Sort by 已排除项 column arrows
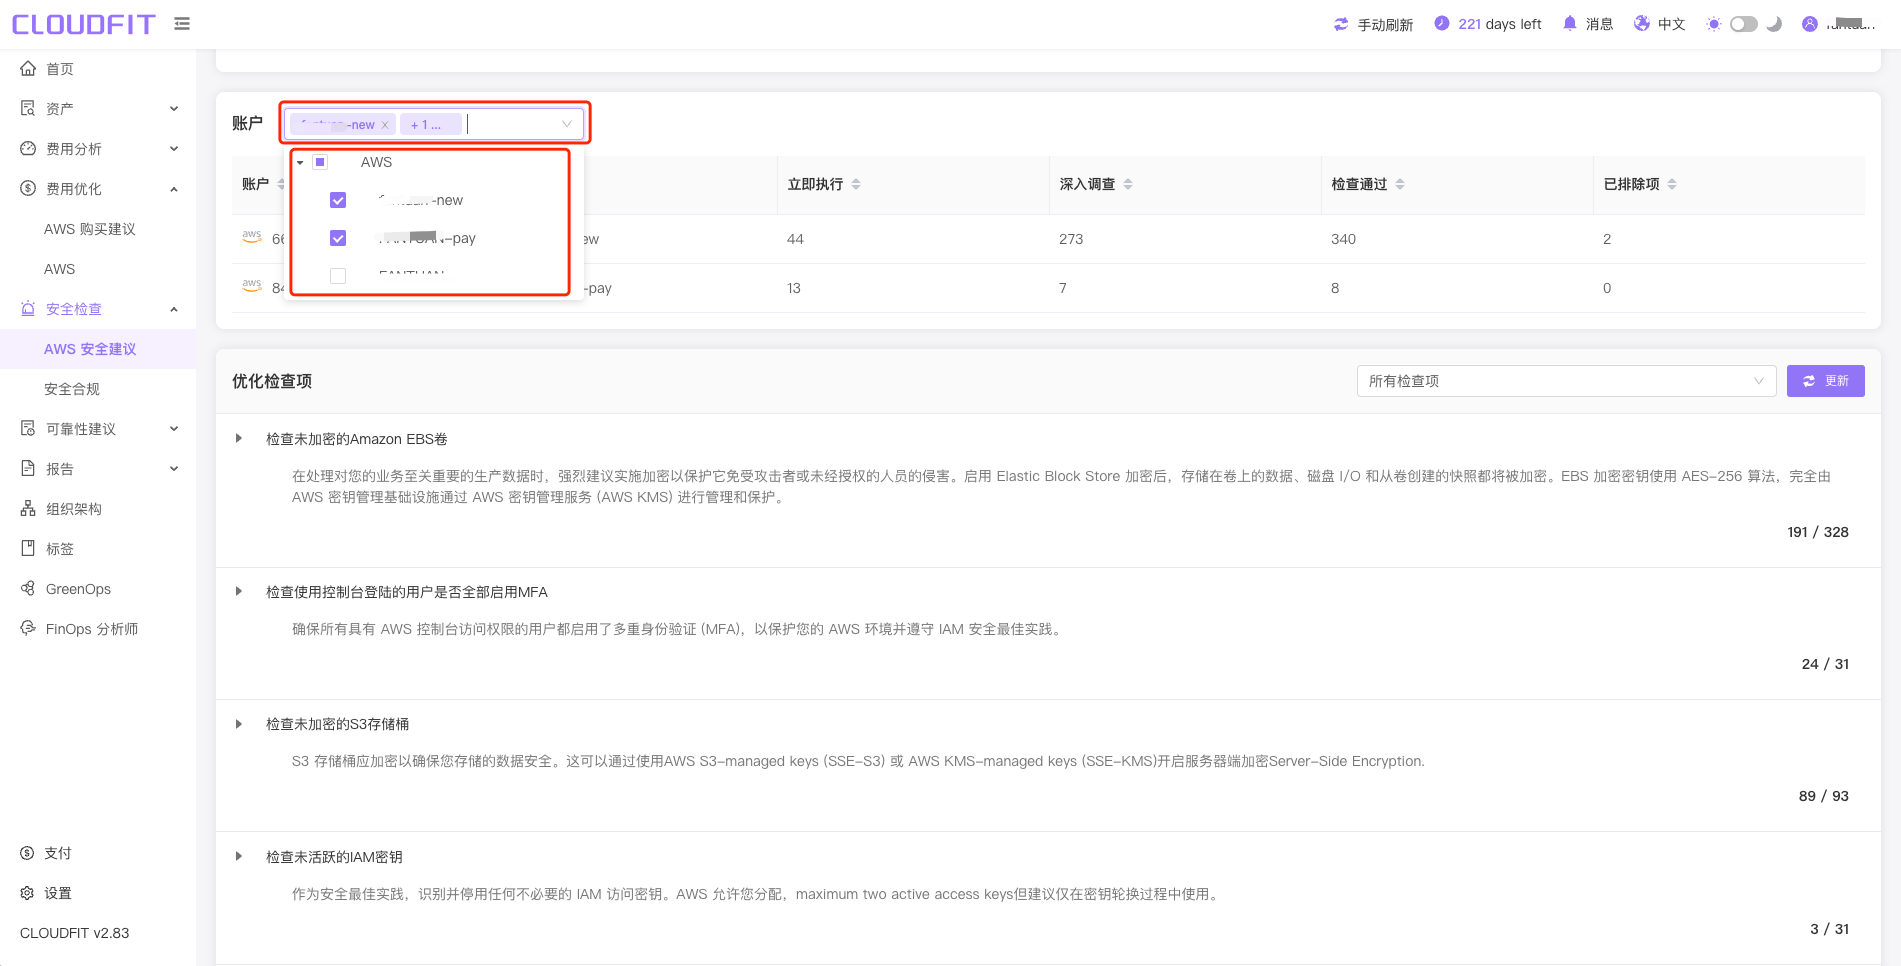Image resolution: width=1901 pixels, height=966 pixels. point(1672,185)
